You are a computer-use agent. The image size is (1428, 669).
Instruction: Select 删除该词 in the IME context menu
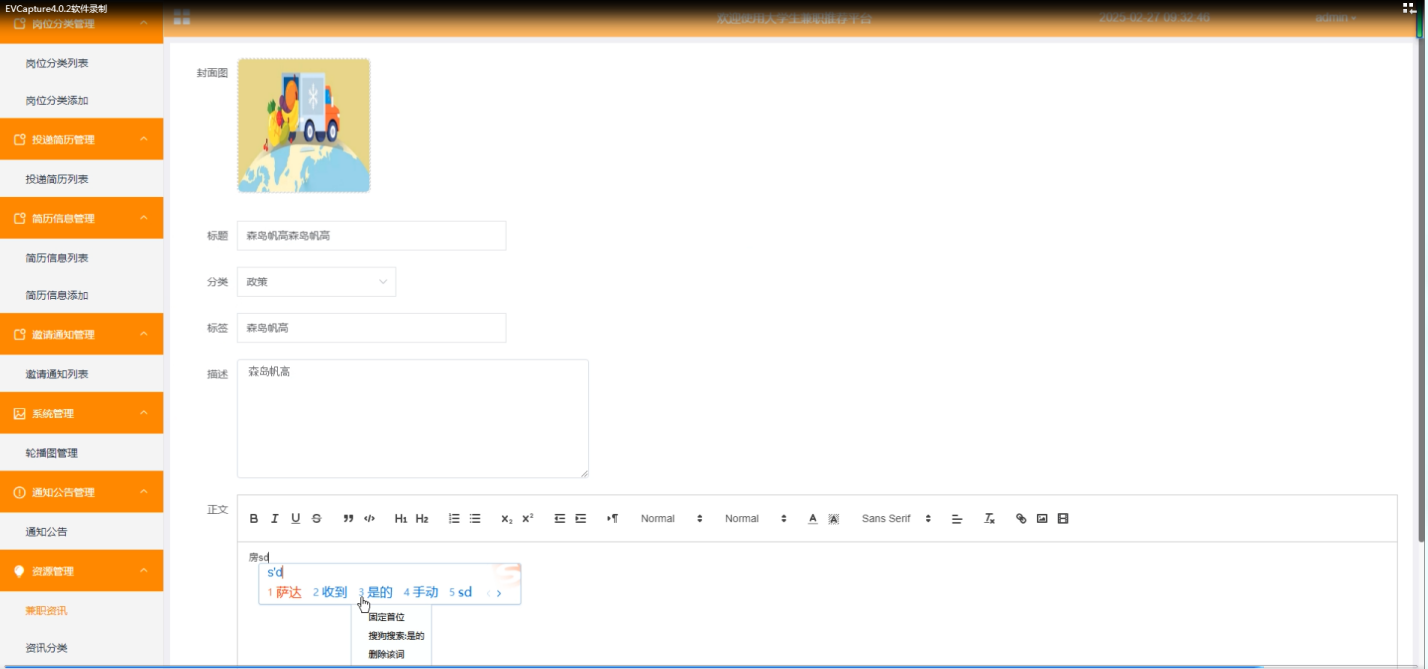point(386,654)
